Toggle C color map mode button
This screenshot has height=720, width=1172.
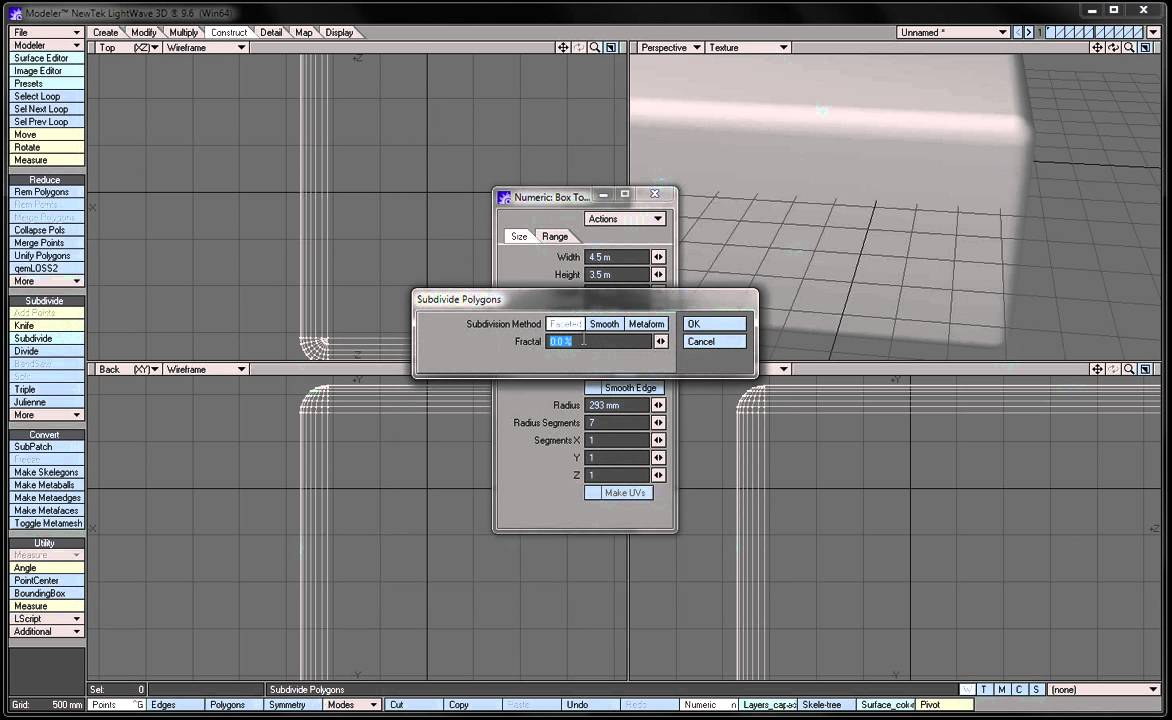[1019, 689]
